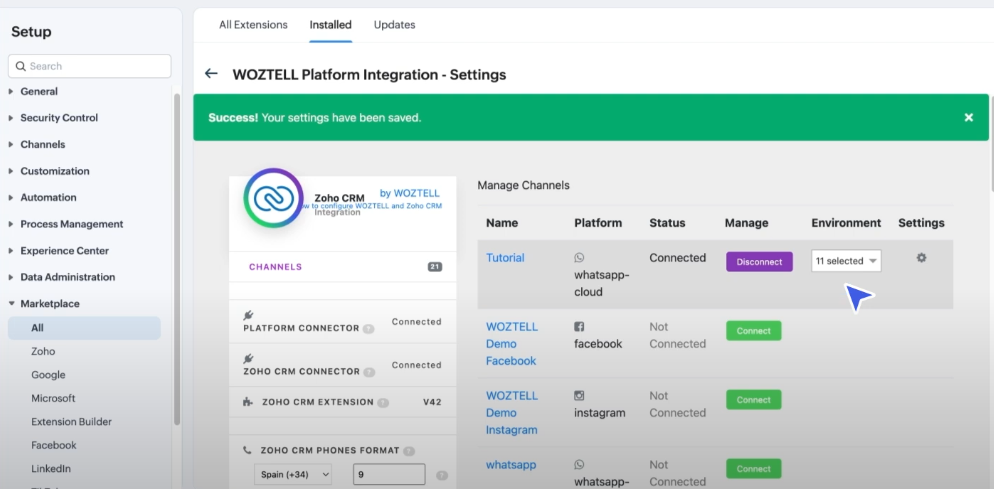The height and width of the screenshot is (489, 994).
Task: Click the Environment column header
Action: (846, 223)
